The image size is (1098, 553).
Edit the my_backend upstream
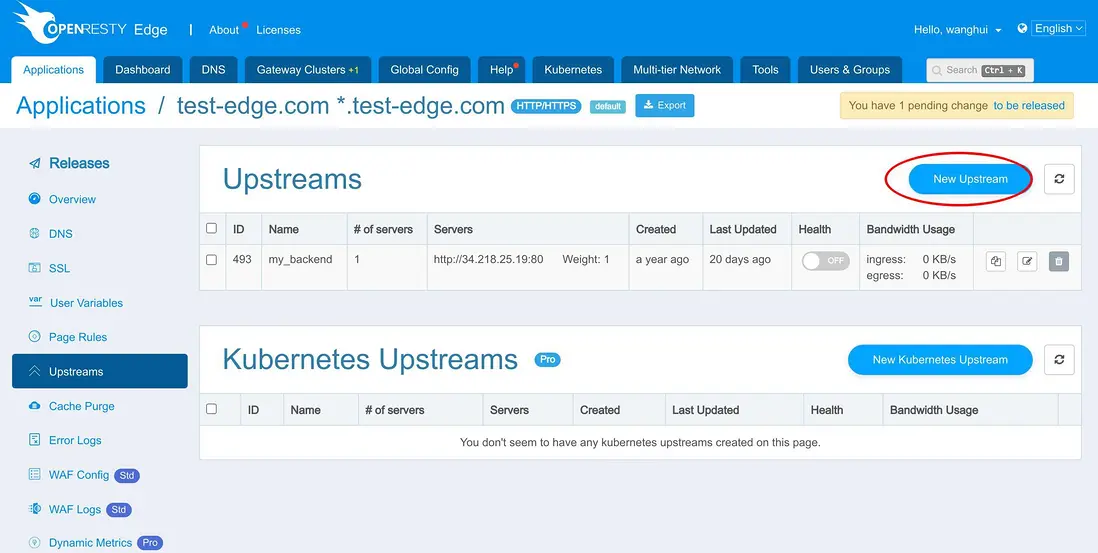1027,261
